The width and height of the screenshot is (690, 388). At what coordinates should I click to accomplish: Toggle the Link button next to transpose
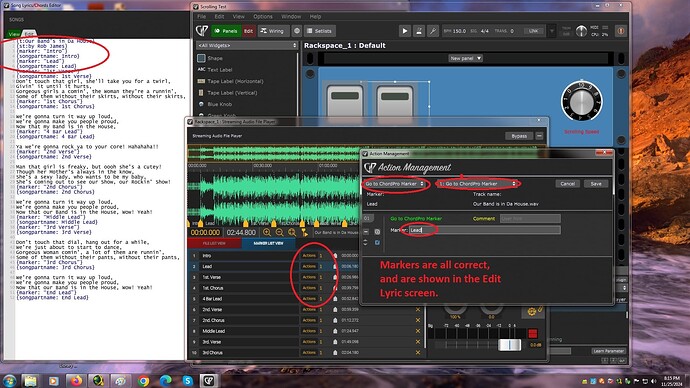(533, 31)
